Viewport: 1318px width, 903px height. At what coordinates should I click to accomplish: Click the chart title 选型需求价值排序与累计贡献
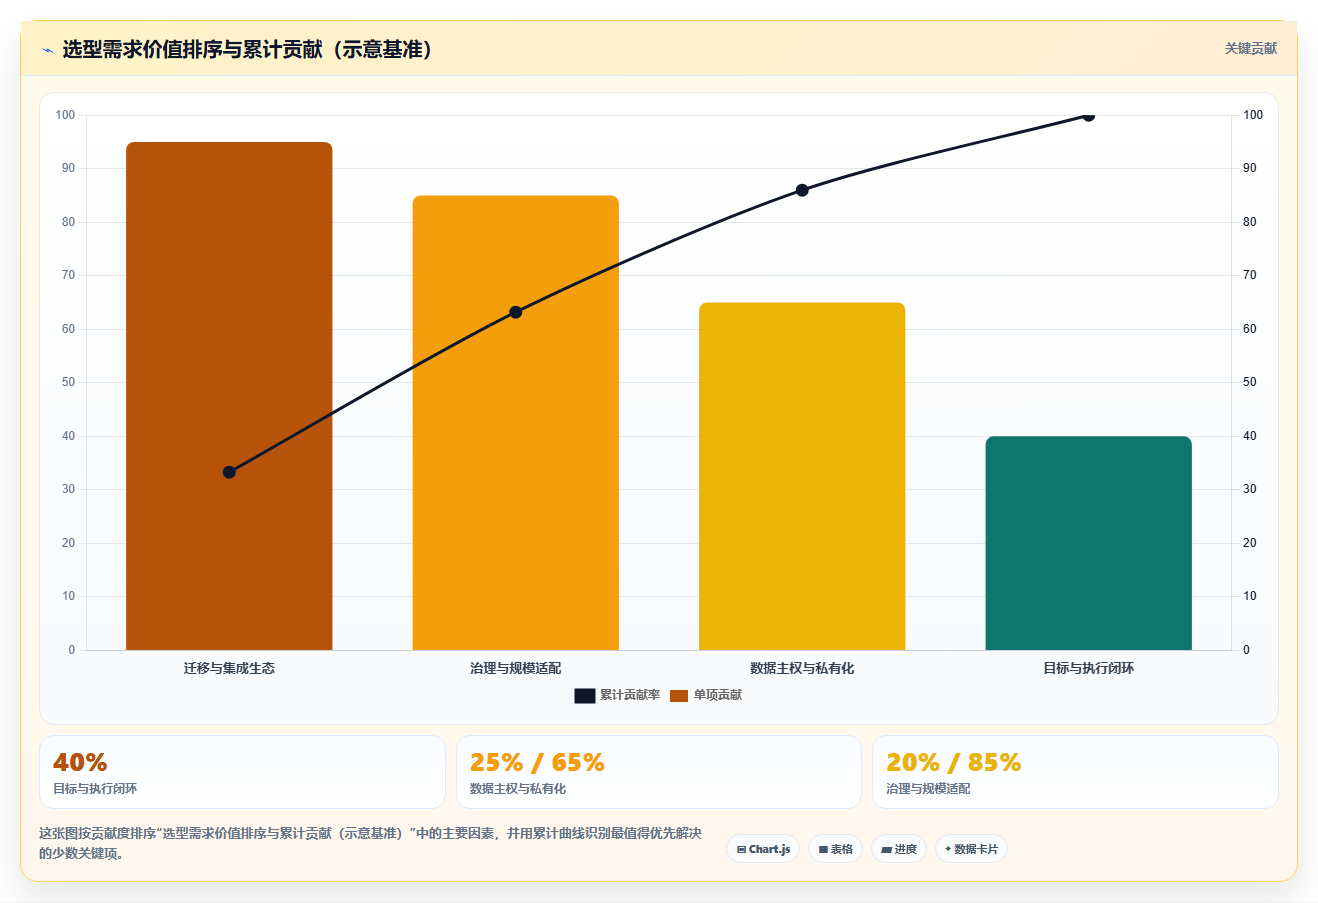pos(247,49)
